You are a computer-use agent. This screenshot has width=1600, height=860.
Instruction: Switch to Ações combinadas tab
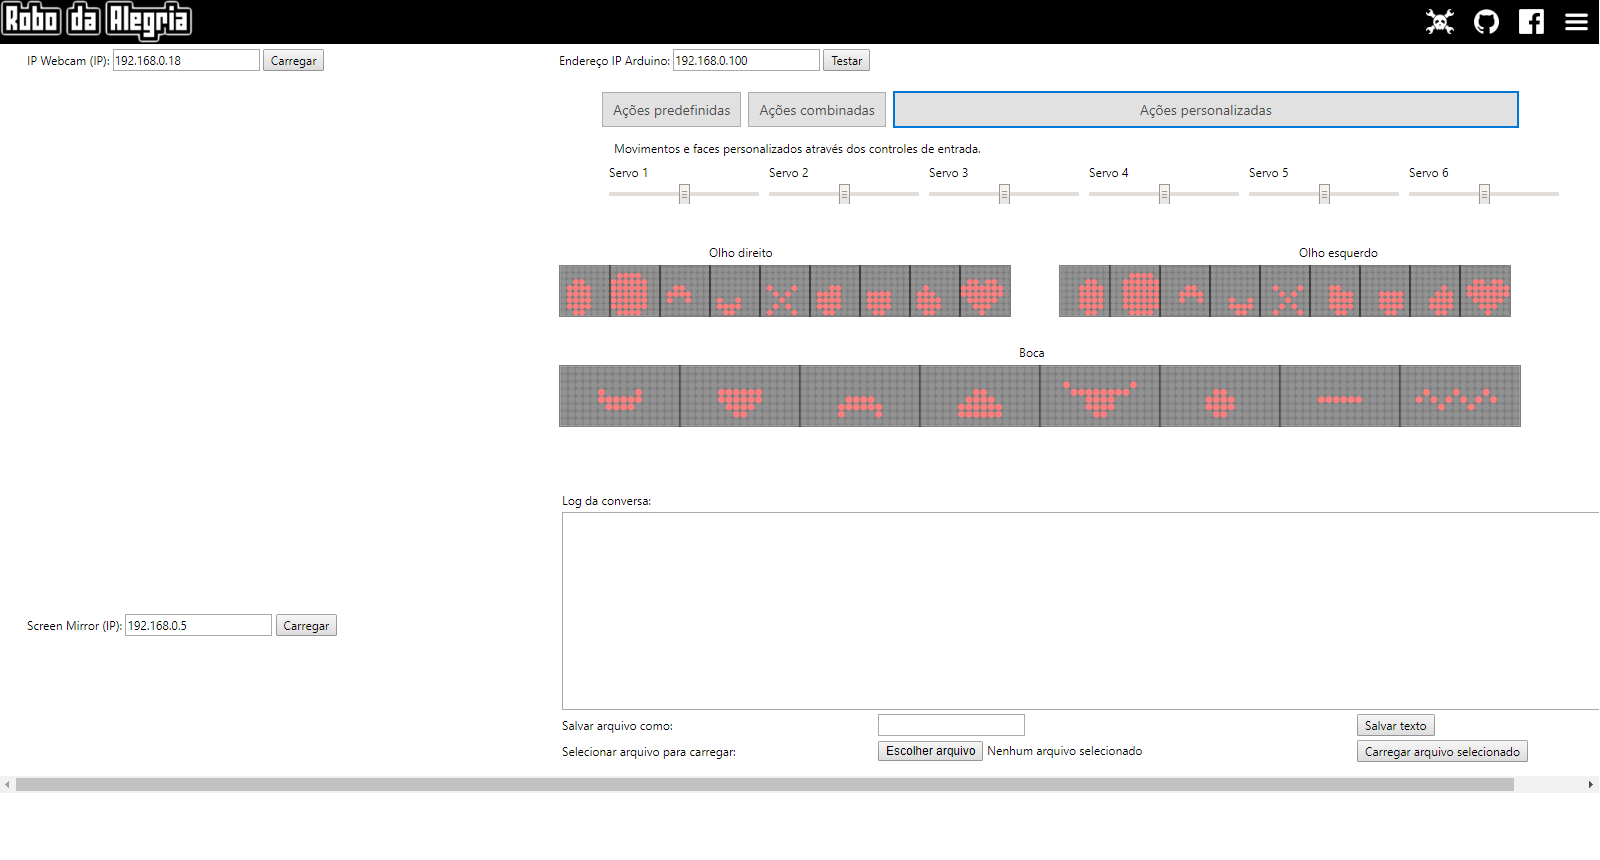click(x=817, y=110)
